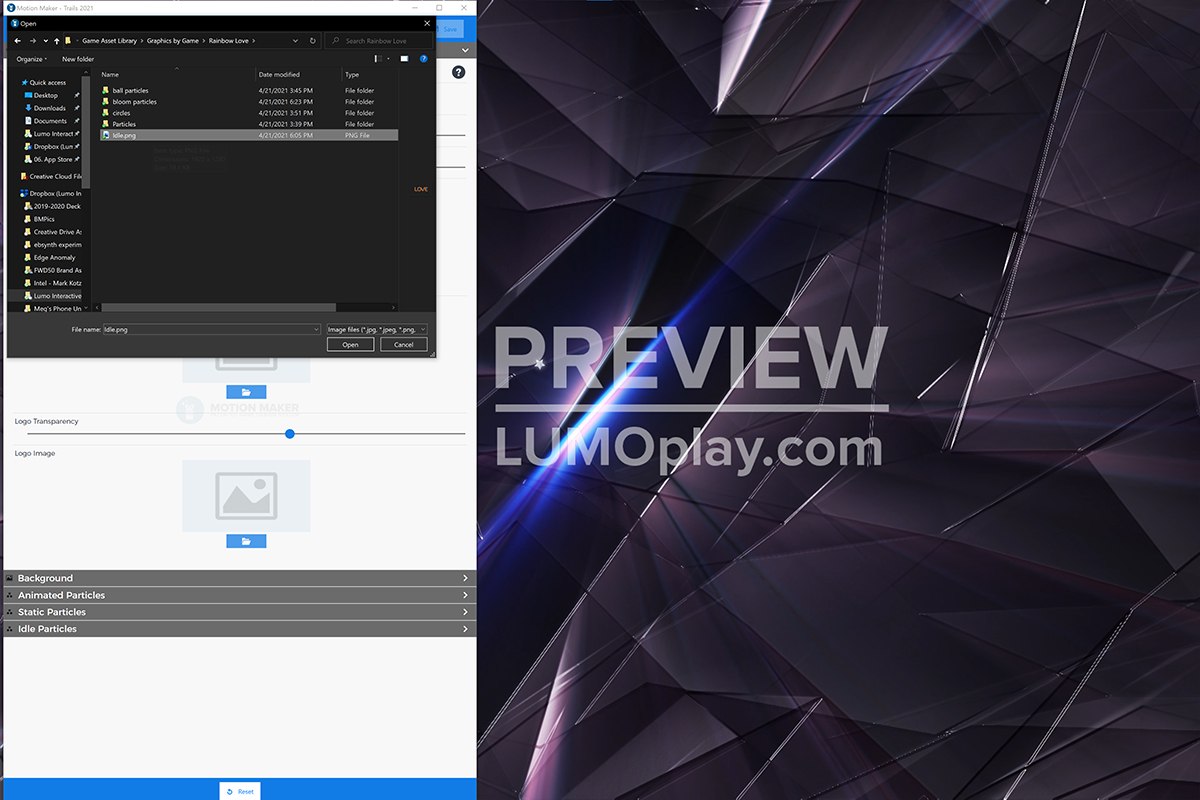Open the 2019-2020 Deck folder in sidebar
Image resolution: width=1200 pixels, height=800 pixels.
pyautogui.click(x=57, y=206)
